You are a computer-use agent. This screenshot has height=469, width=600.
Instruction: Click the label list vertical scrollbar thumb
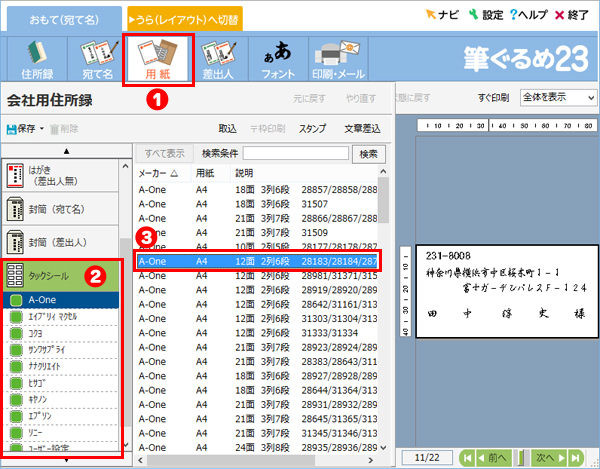[383, 200]
